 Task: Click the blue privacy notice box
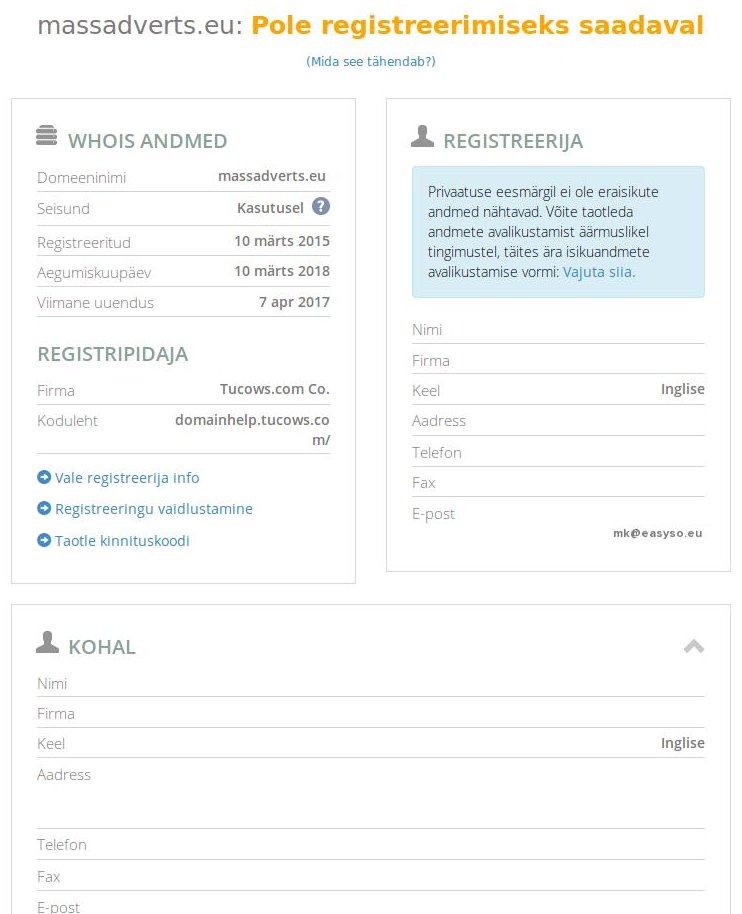[x=558, y=231]
